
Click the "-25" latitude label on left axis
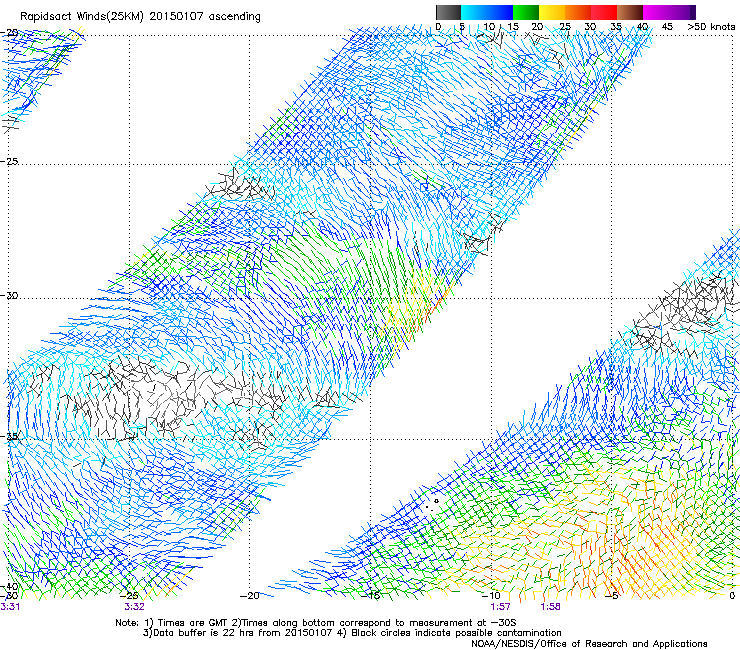pyautogui.click(x=9, y=161)
